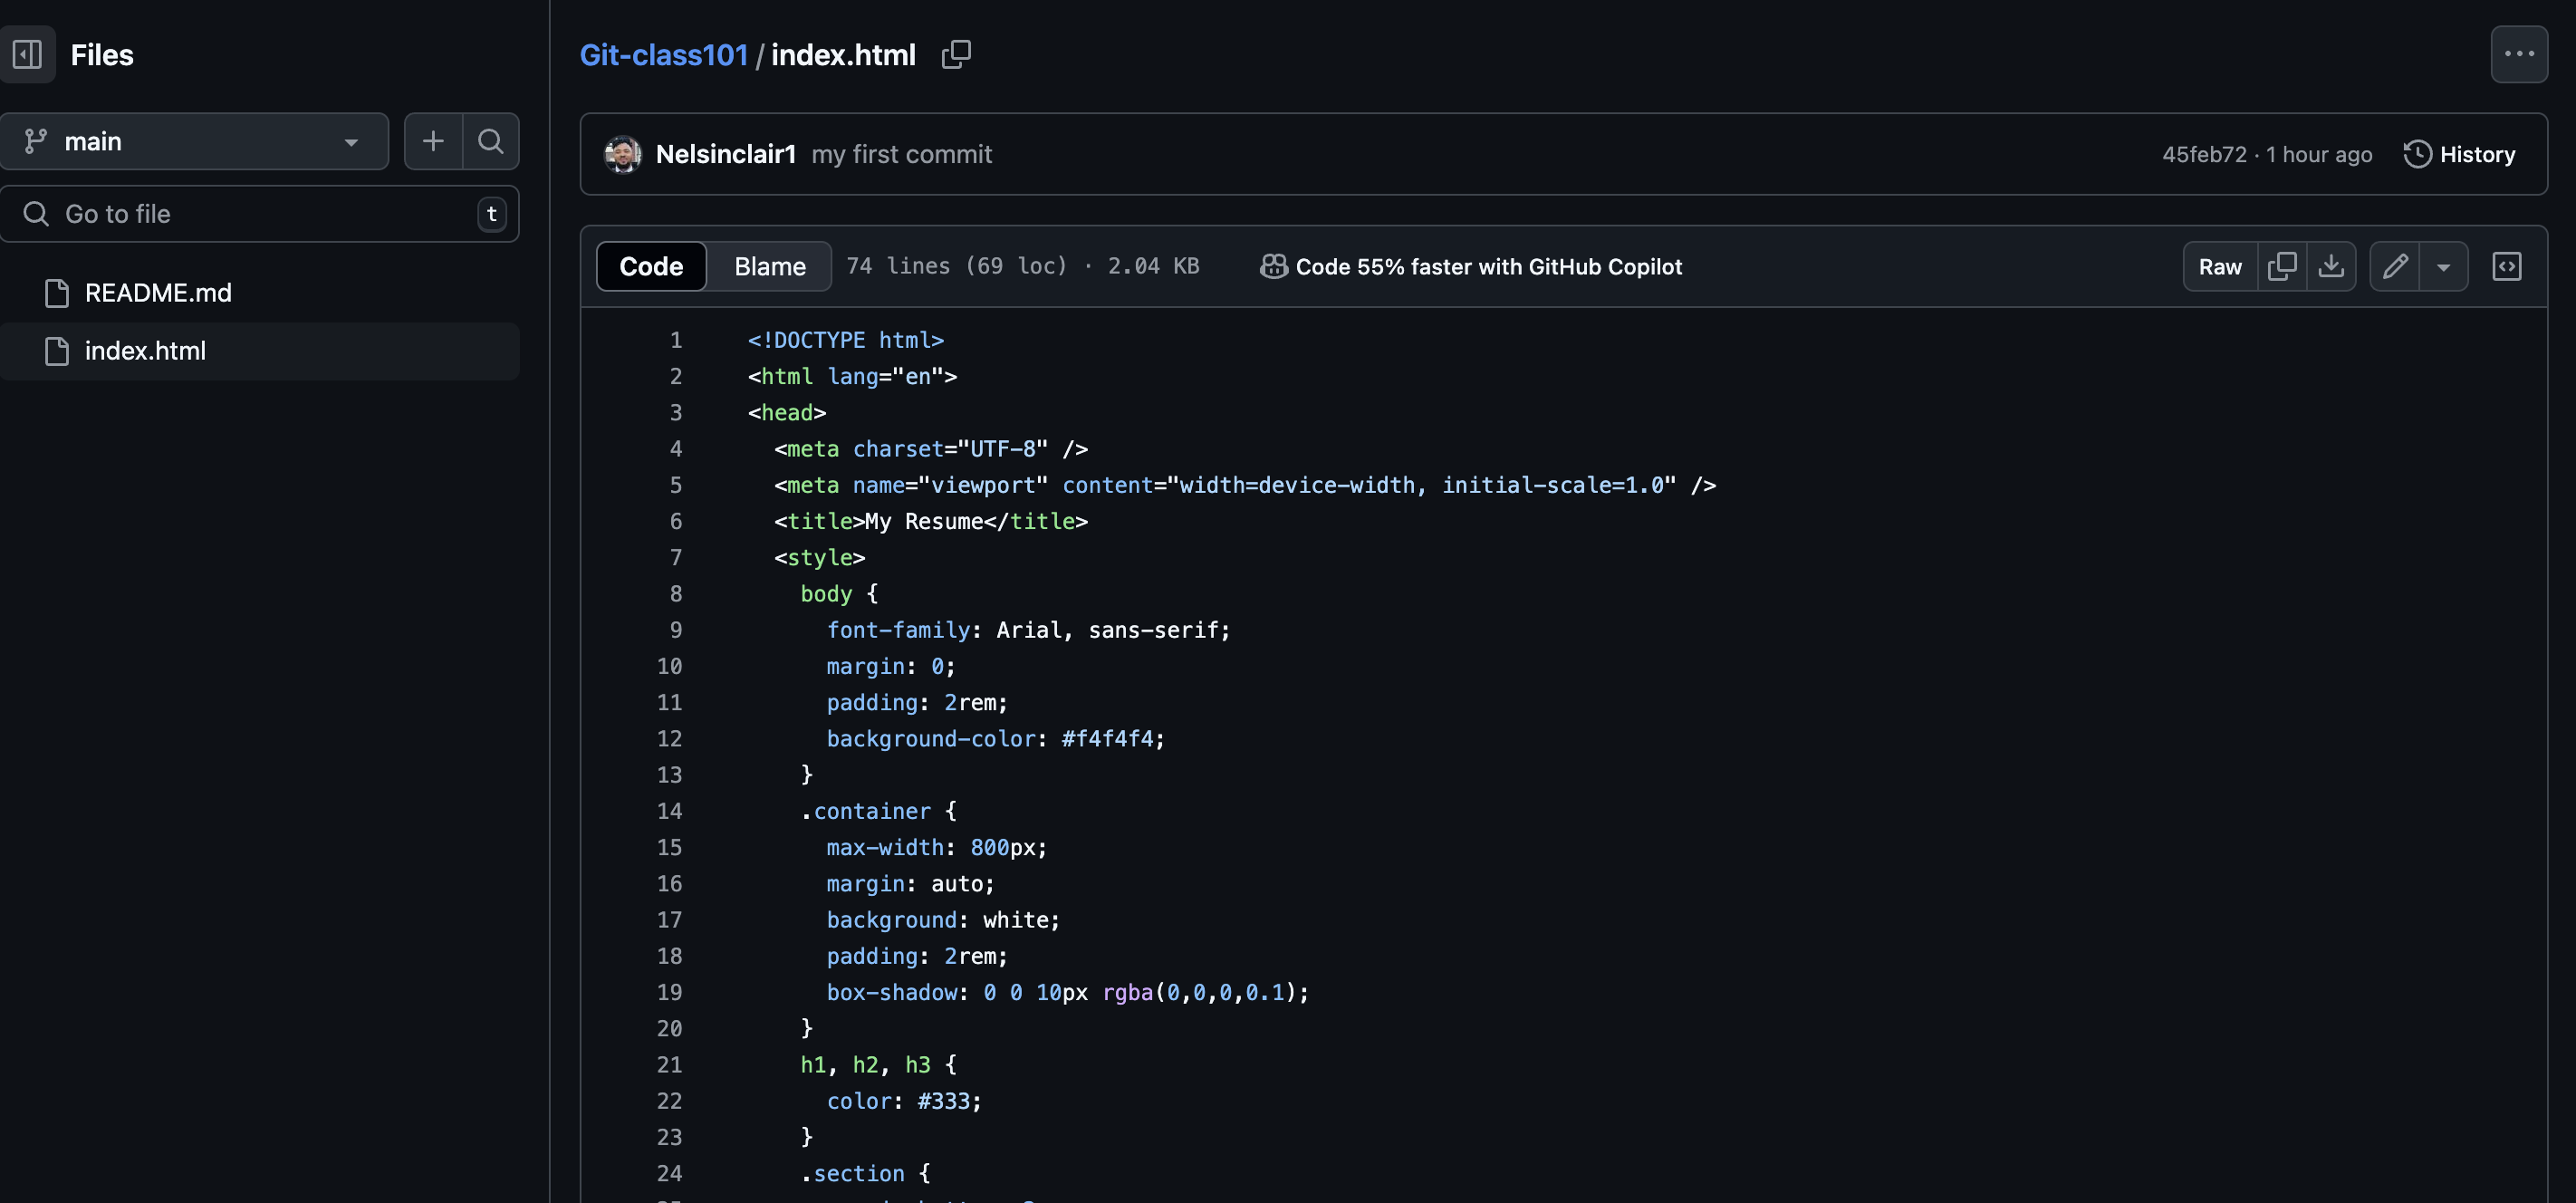Search this repository with magnifier button
The width and height of the screenshot is (2576, 1203).
click(490, 141)
